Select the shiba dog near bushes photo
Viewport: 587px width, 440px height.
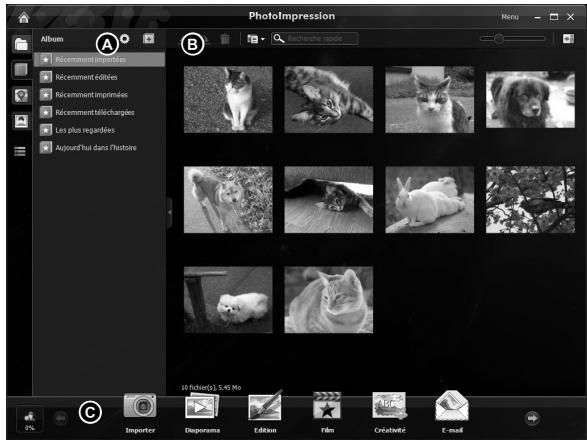[228, 200]
